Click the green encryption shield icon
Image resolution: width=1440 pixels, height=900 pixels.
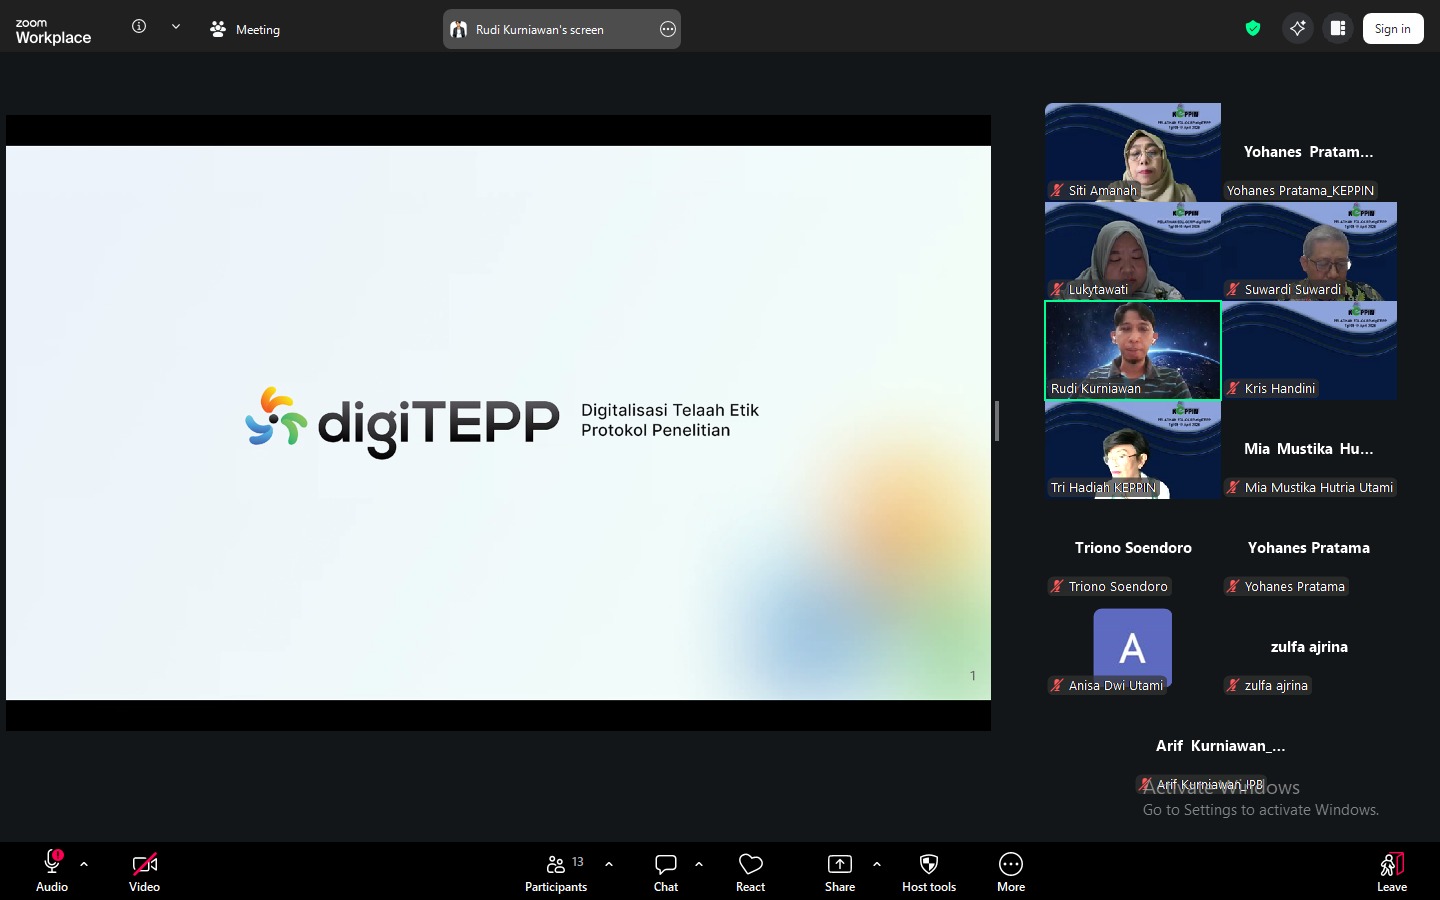1253,28
